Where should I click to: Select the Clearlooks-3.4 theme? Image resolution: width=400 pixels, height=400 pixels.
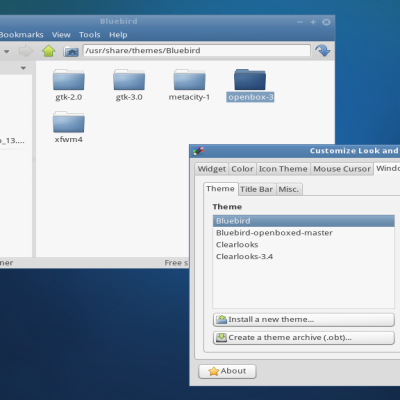[x=304, y=257]
